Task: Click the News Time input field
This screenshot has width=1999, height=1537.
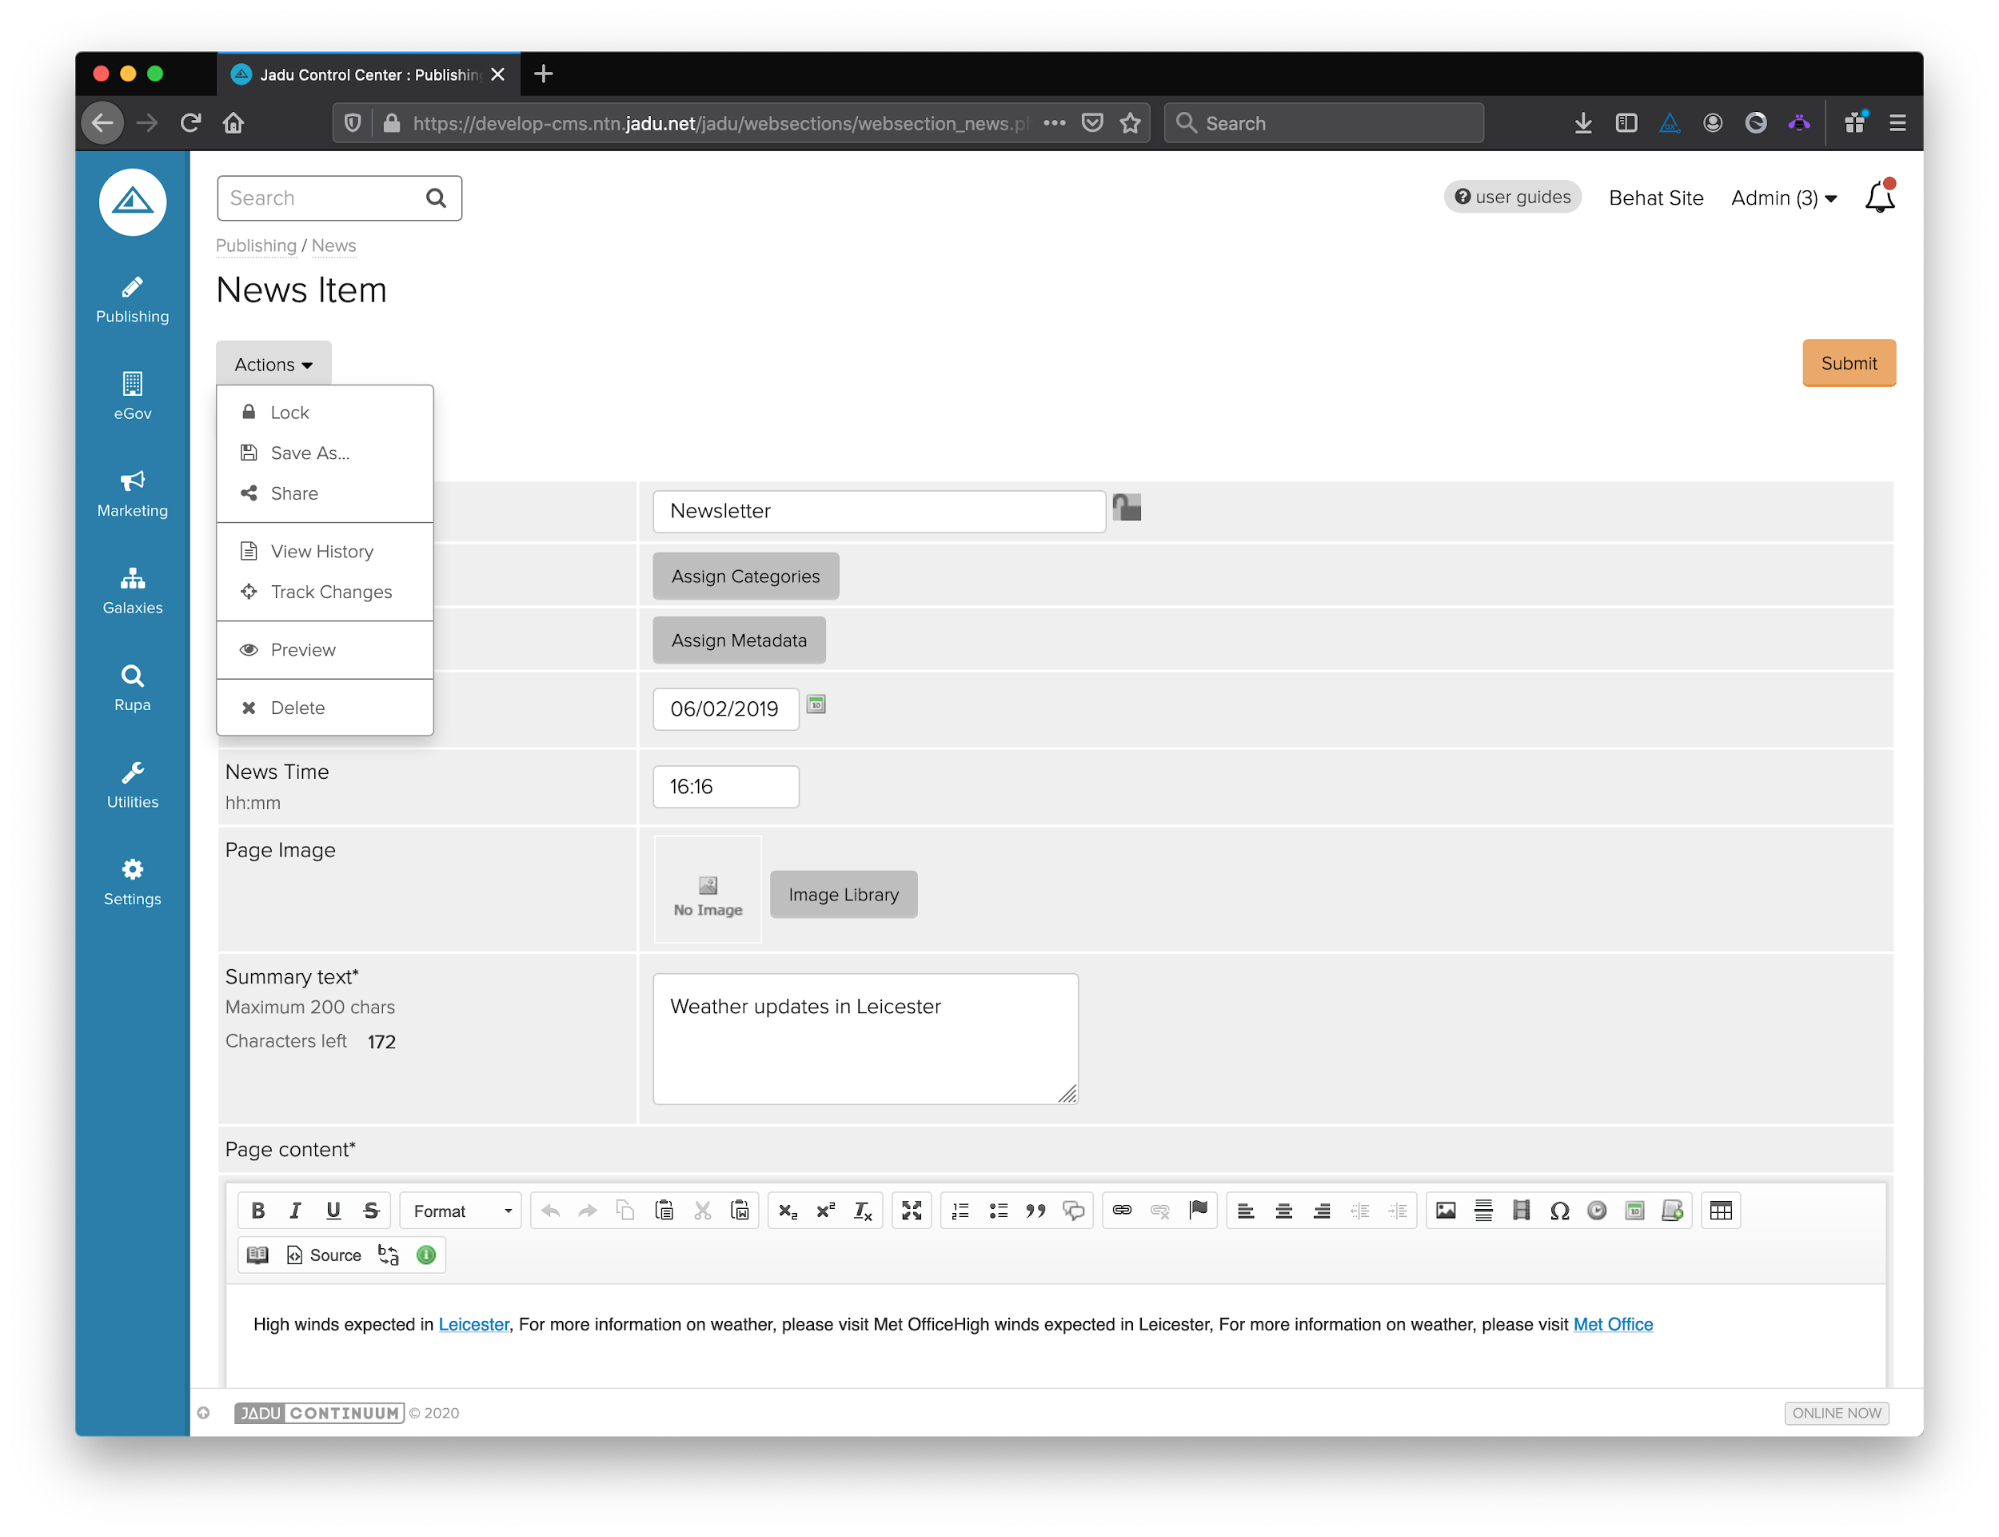Action: coord(725,787)
